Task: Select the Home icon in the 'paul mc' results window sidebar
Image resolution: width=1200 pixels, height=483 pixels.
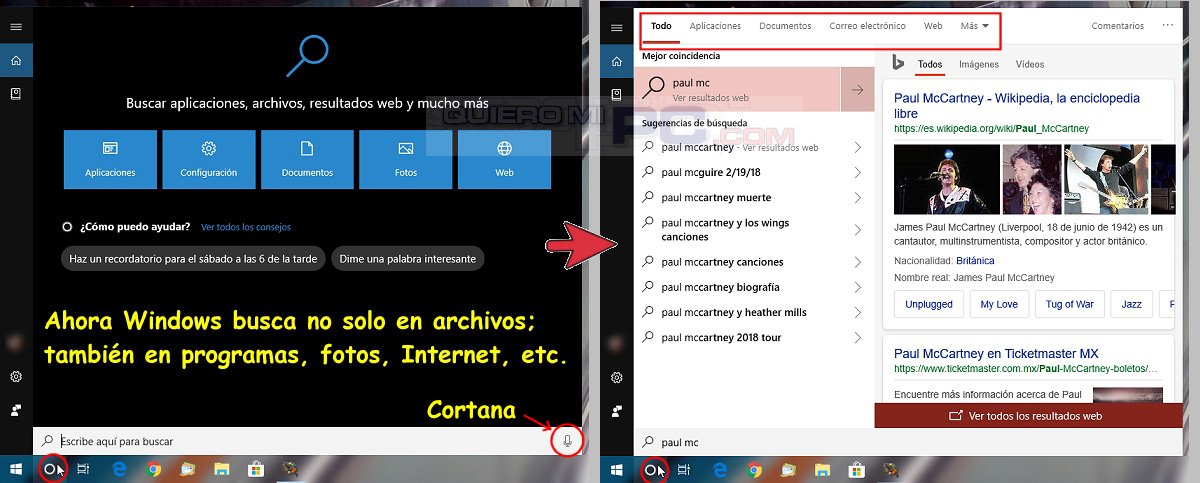Action: [617, 61]
